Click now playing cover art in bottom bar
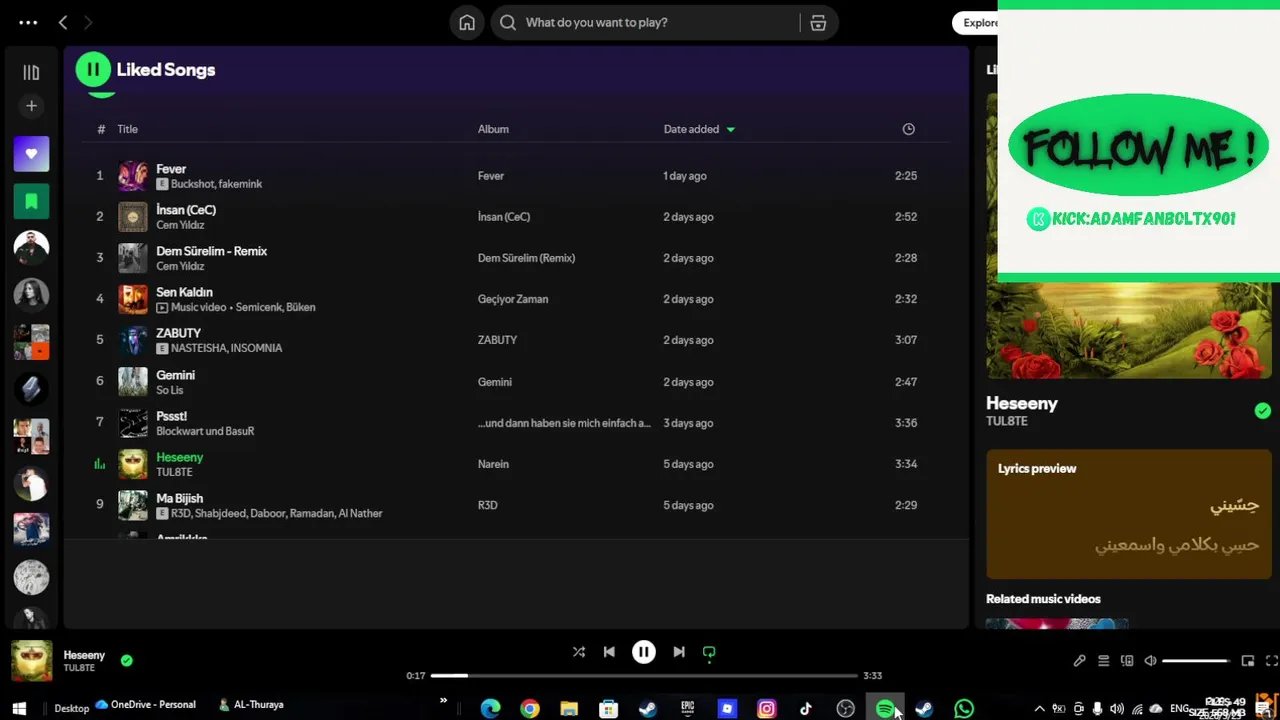The width and height of the screenshot is (1280, 720). (x=31, y=661)
